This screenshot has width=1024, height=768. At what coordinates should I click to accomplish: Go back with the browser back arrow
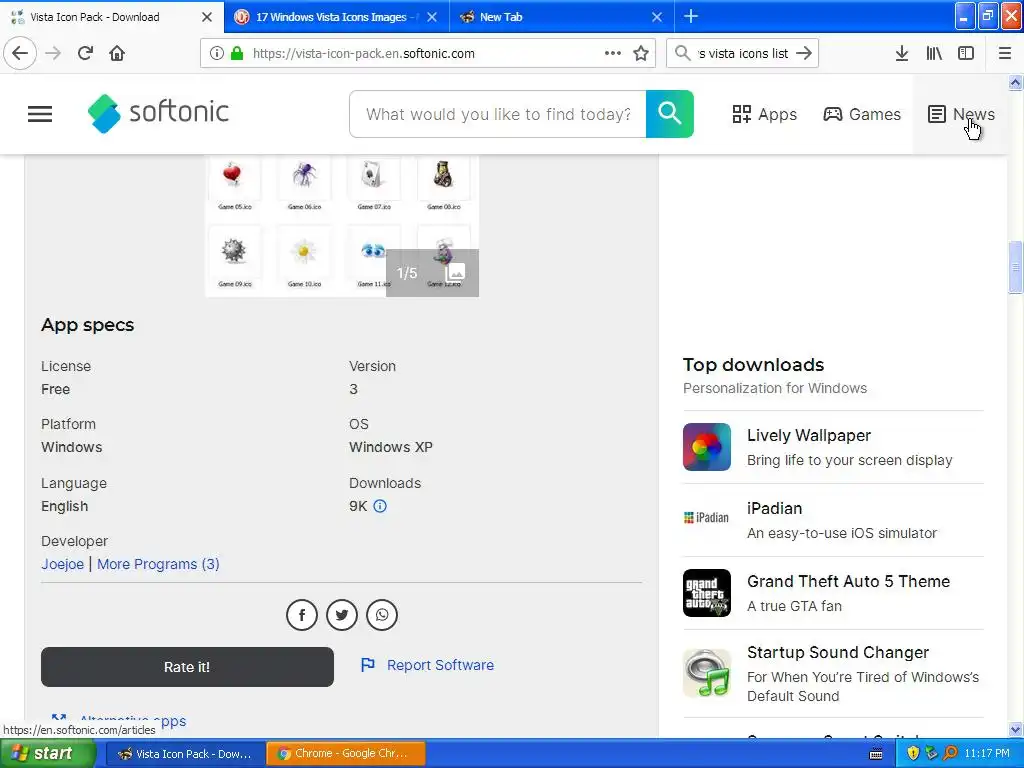[20, 53]
